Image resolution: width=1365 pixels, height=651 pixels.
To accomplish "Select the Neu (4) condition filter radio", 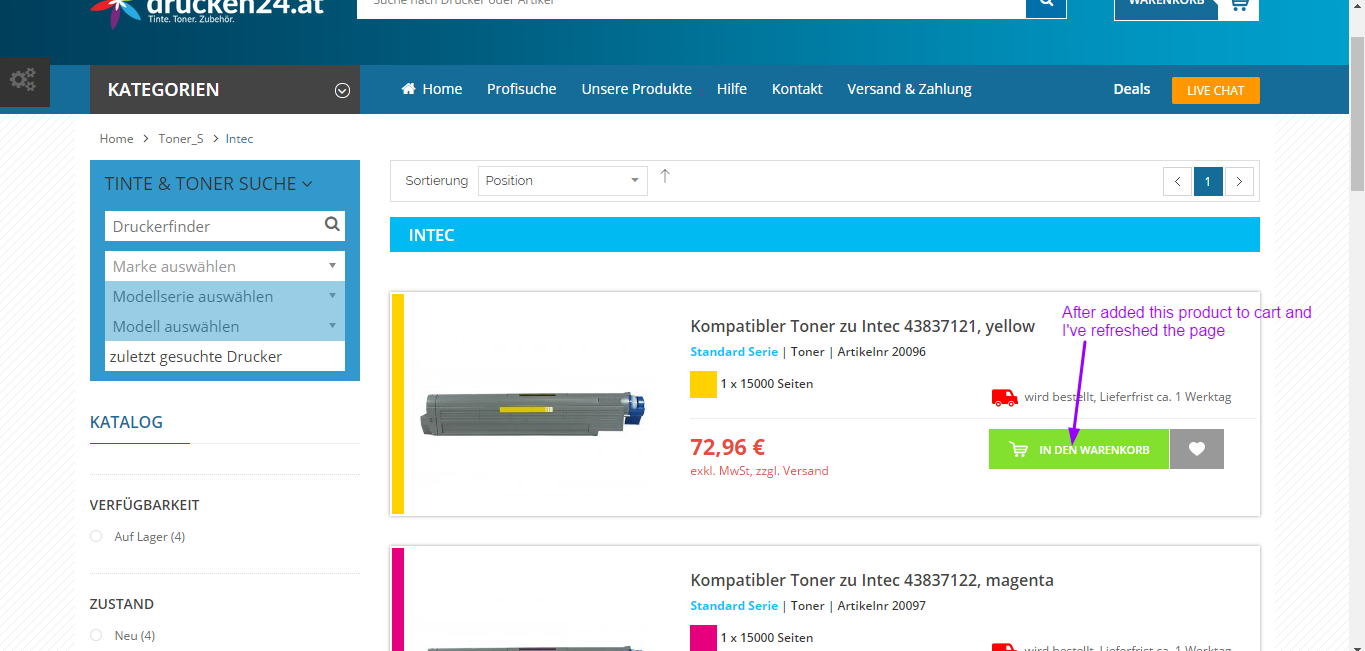I will (x=96, y=636).
